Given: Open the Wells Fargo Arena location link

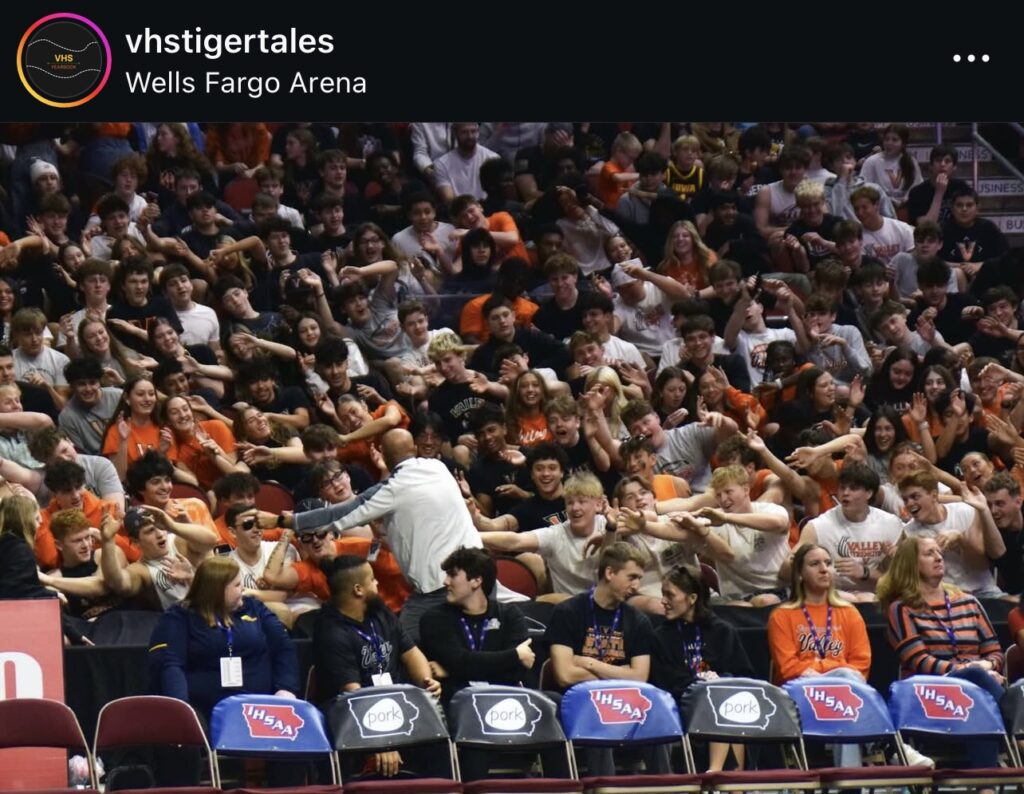Looking at the screenshot, I should click(246, 83).
